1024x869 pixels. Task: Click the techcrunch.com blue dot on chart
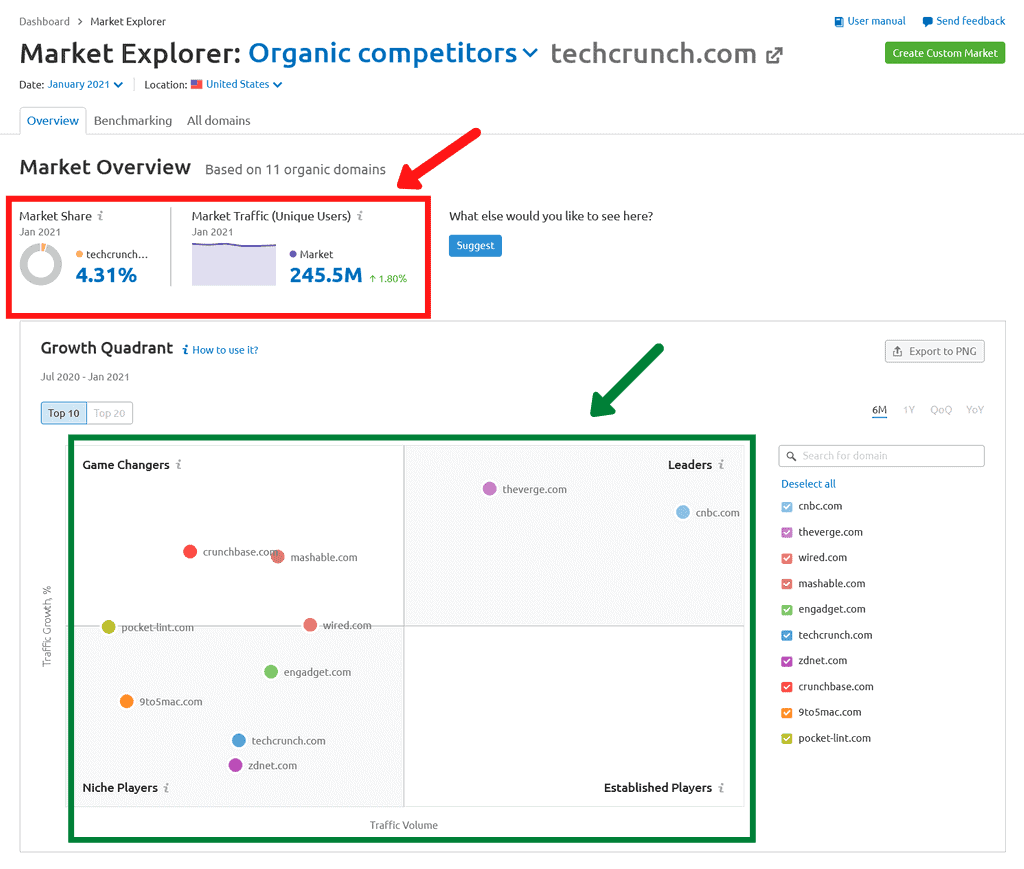click(239, 740)
